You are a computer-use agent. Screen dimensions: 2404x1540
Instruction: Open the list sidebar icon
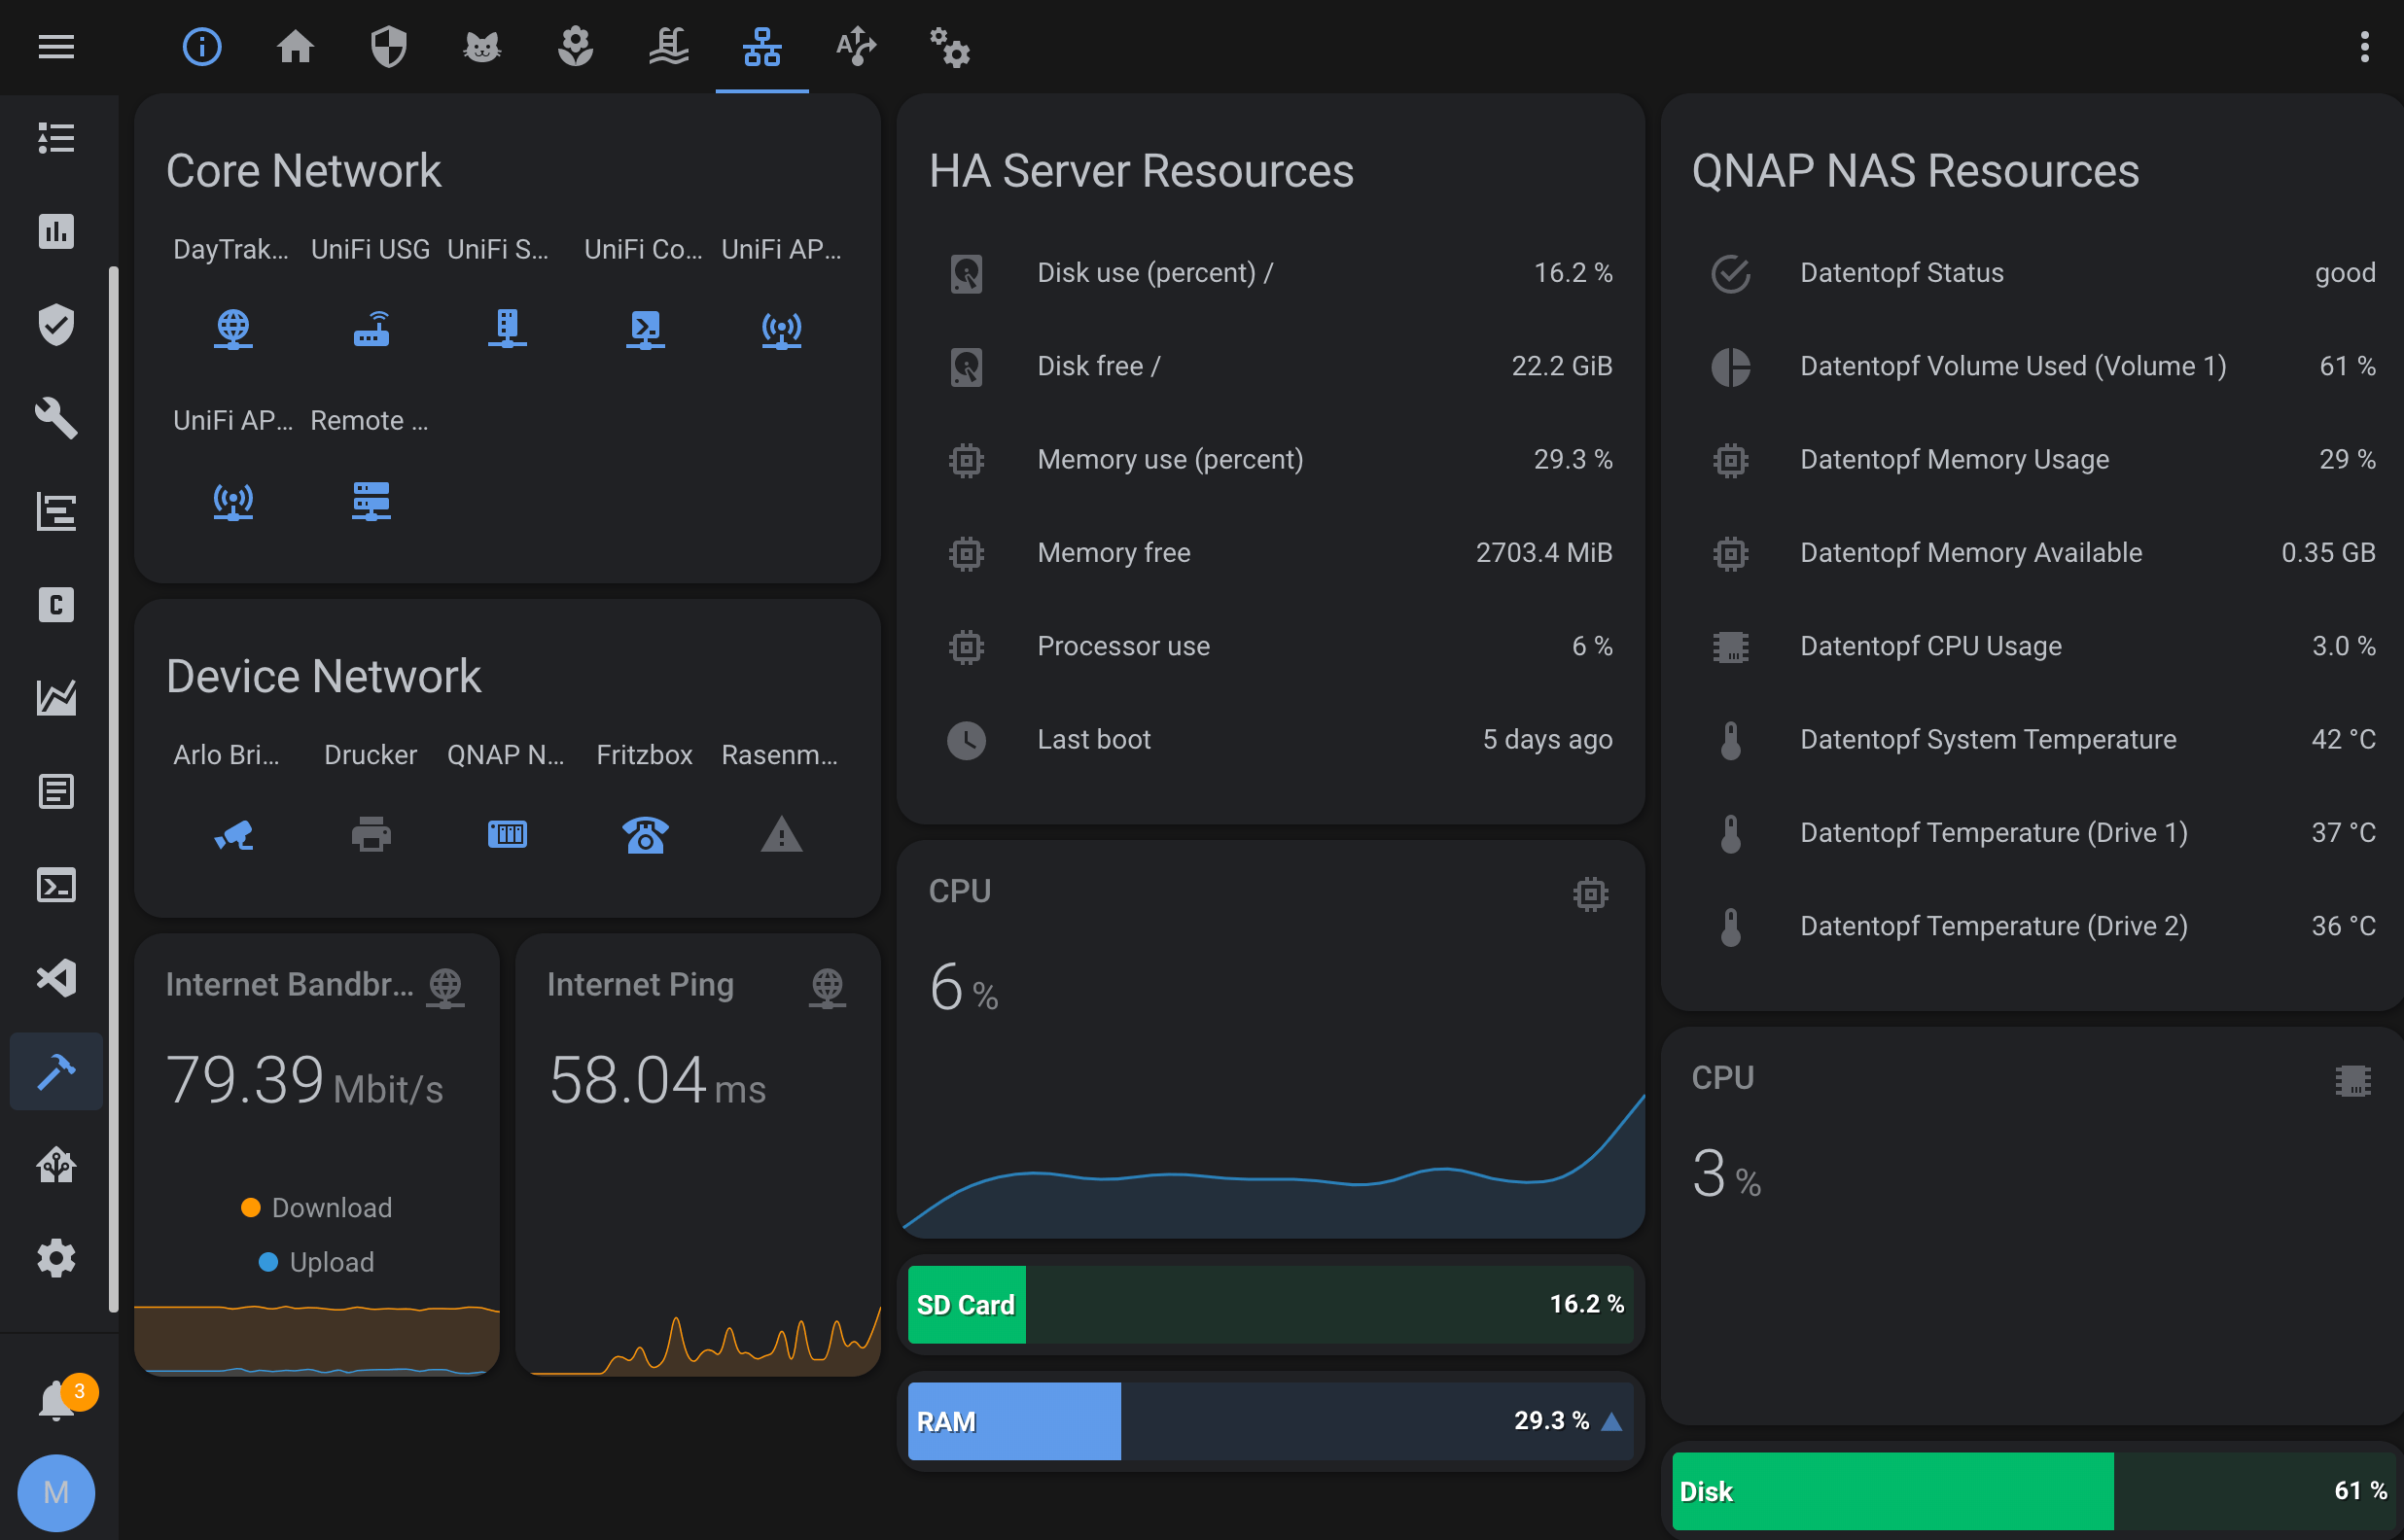[x=56, y=138]
